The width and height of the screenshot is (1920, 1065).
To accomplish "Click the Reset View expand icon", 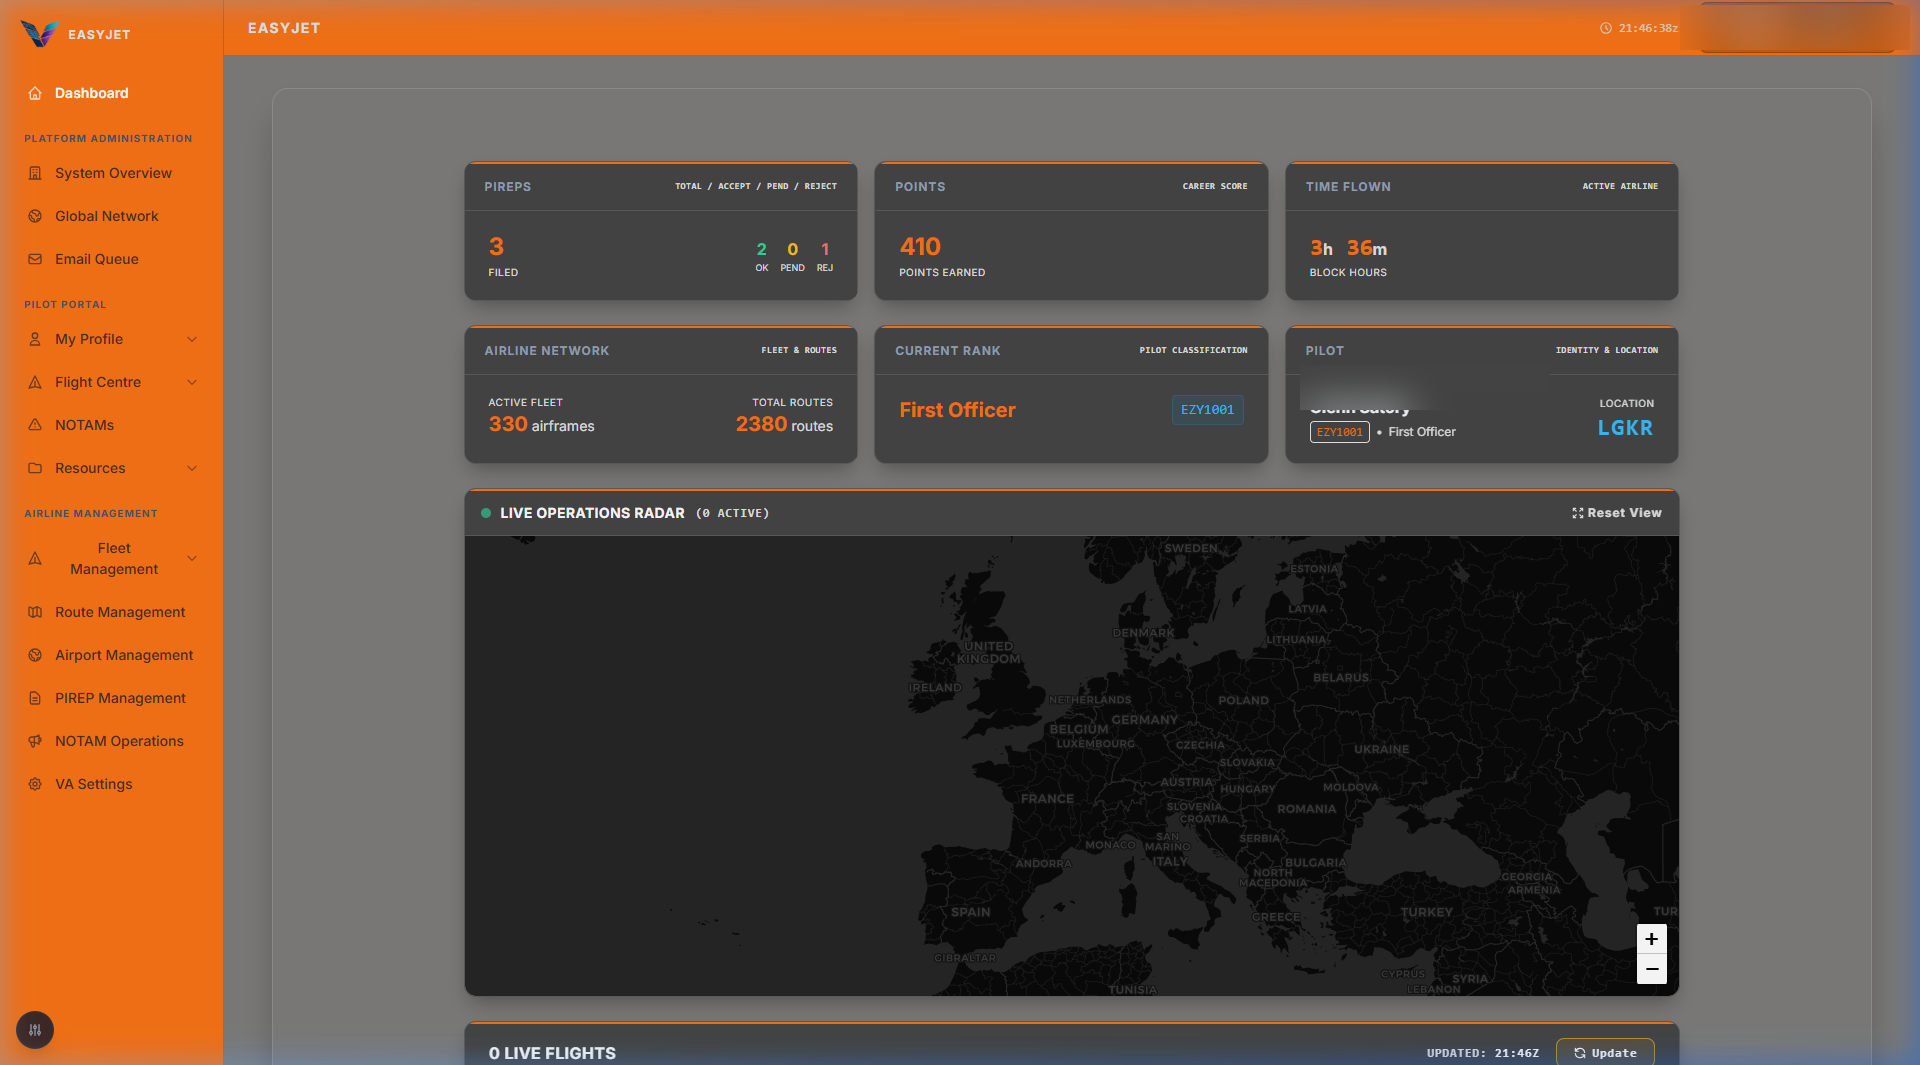I will 1578,513.
